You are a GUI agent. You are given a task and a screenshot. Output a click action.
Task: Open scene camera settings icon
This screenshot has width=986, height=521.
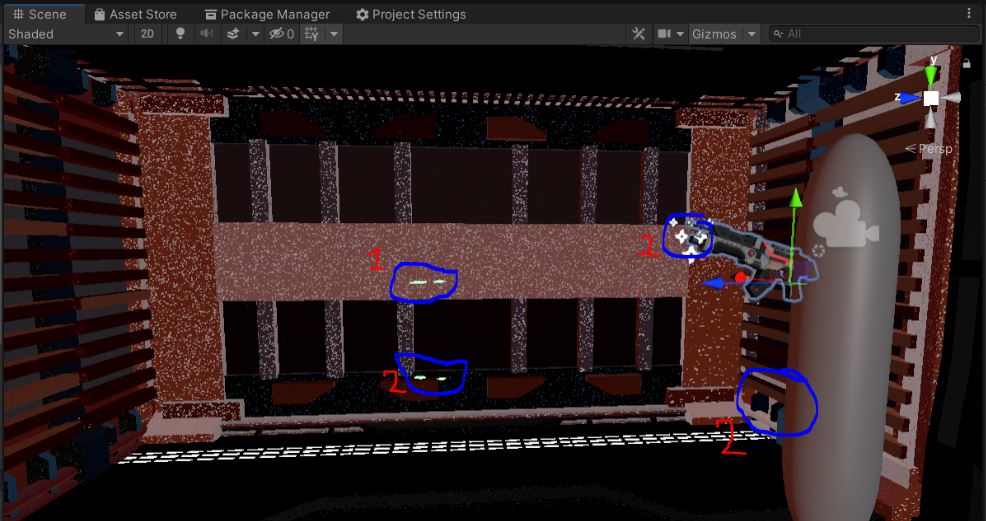click(664, 34)
